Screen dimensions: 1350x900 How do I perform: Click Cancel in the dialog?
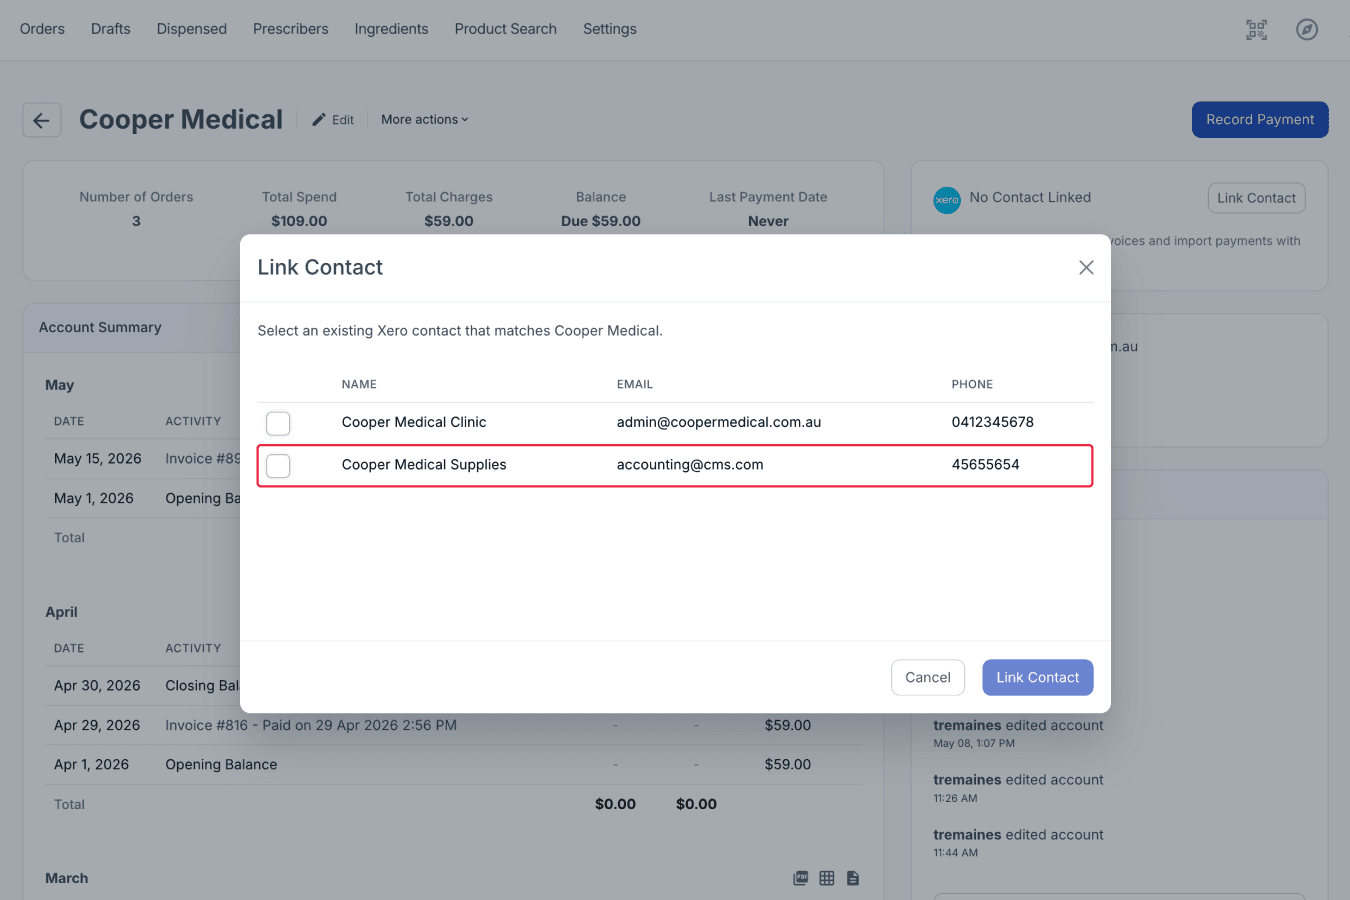coord(928,677)
